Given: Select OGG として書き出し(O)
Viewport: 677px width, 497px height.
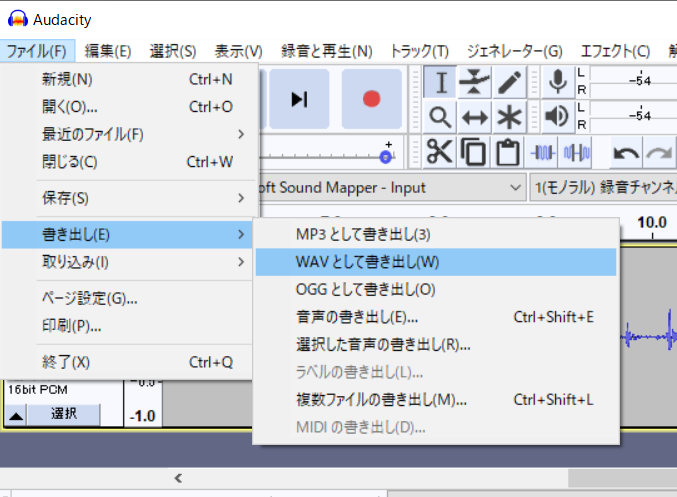Looking at the screenshot, I should pos(436,290).
